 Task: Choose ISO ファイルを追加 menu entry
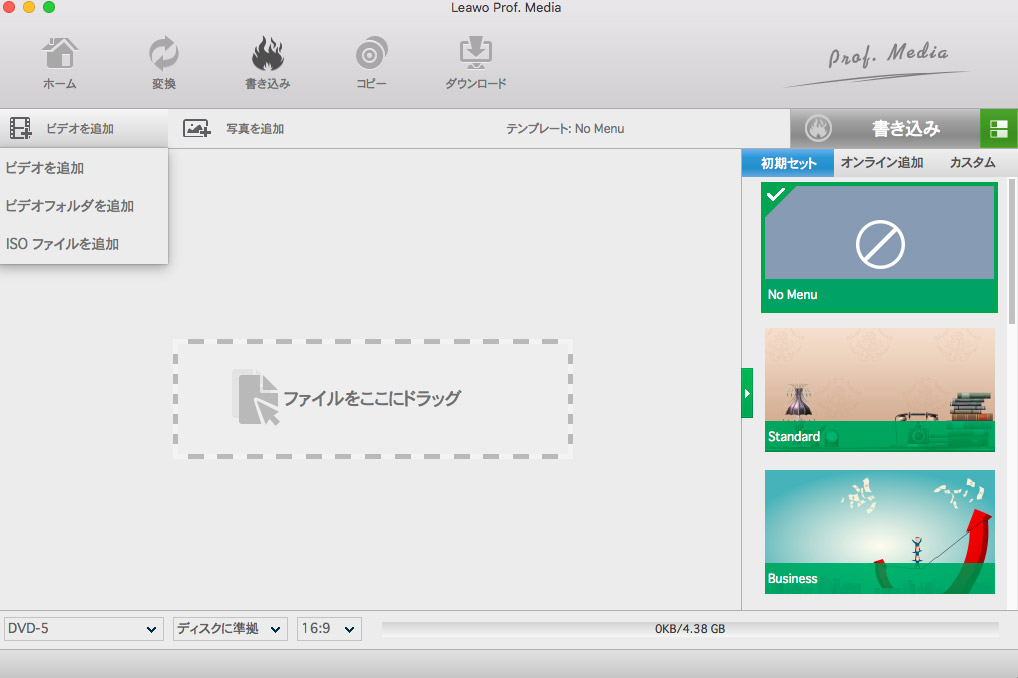coord(62,244)
